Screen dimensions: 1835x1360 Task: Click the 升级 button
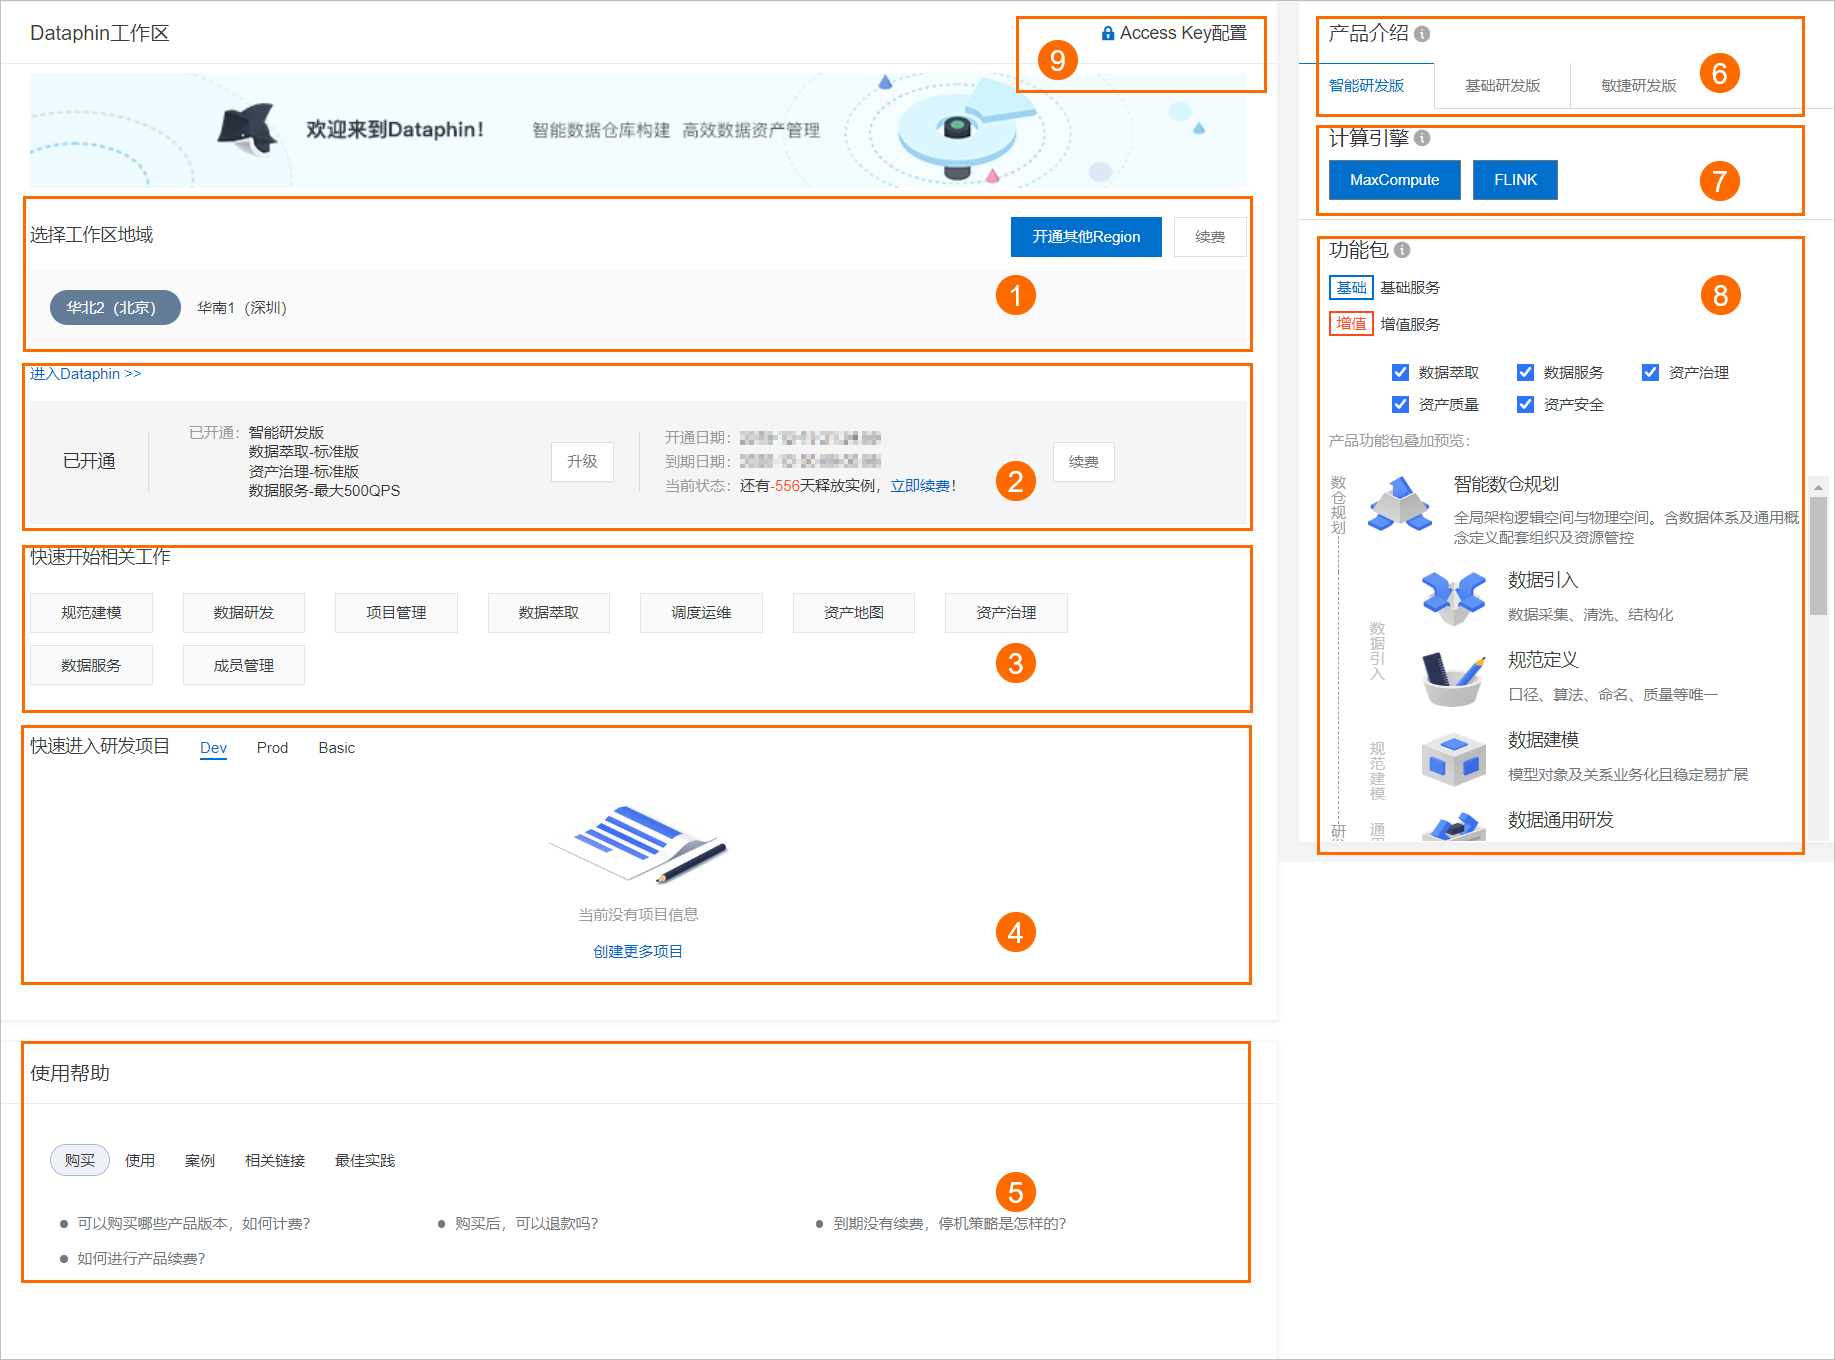click(x=582, y=462)
